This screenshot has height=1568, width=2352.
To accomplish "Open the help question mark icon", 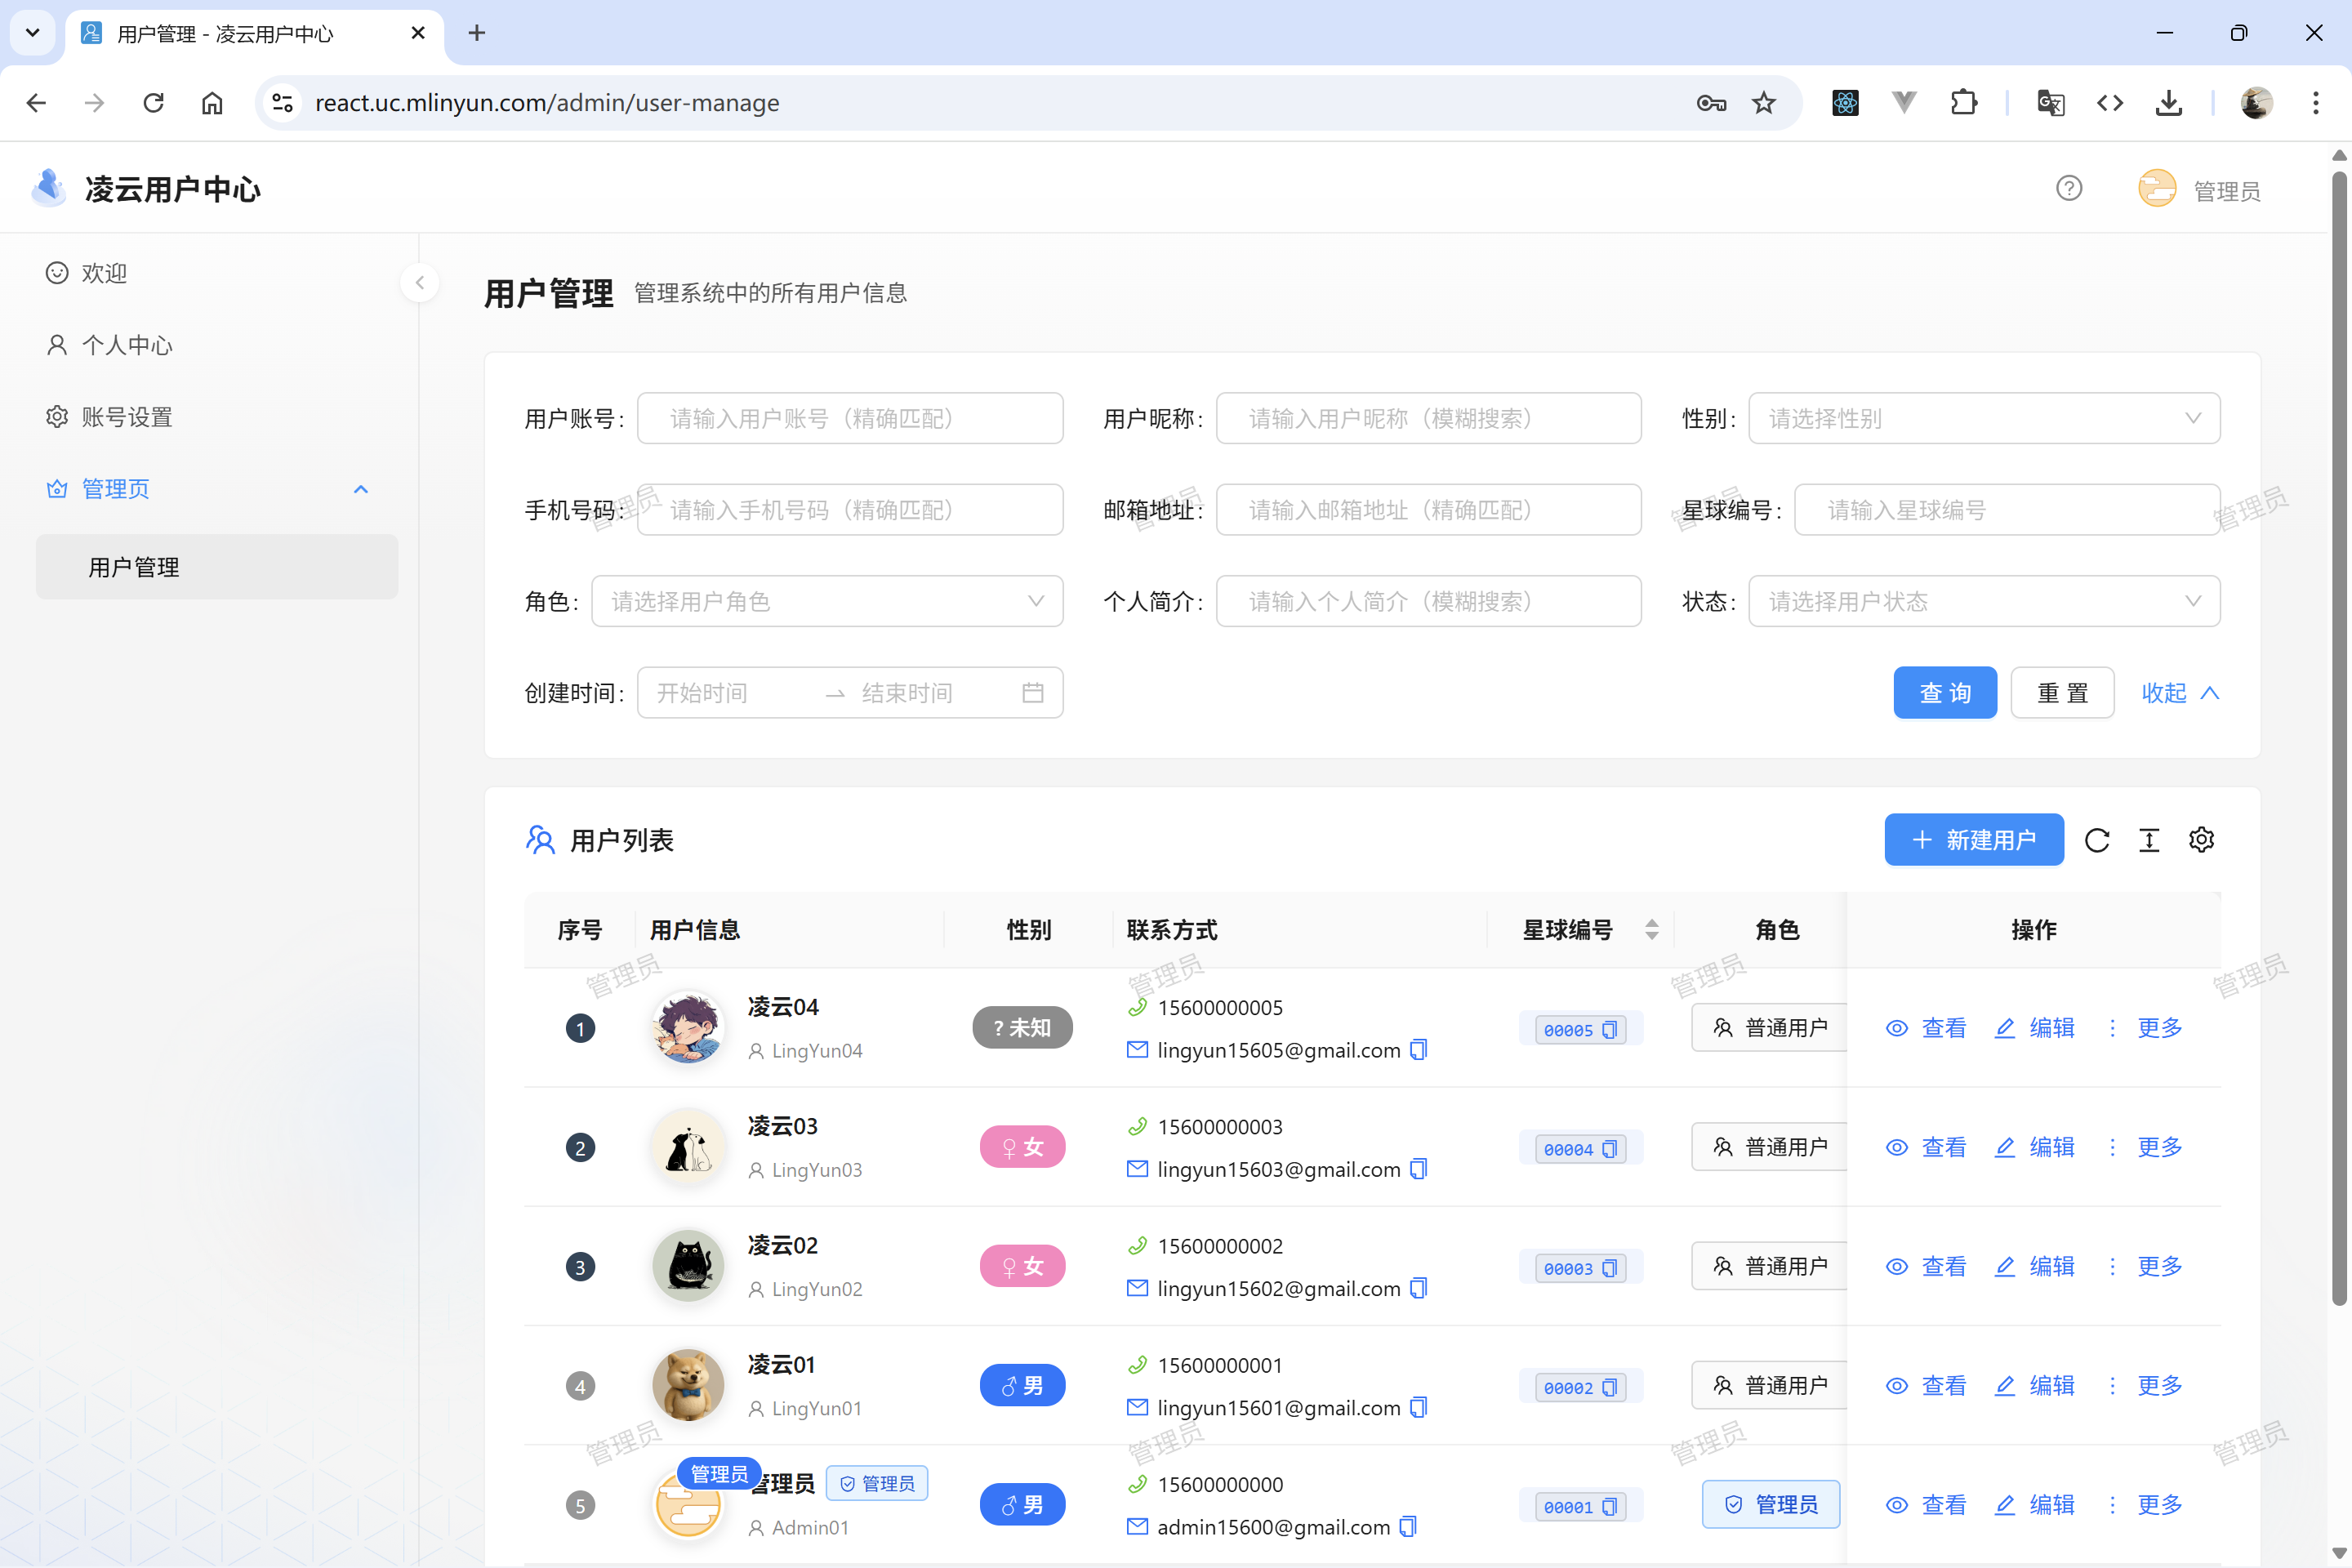I will (2069, 187).
